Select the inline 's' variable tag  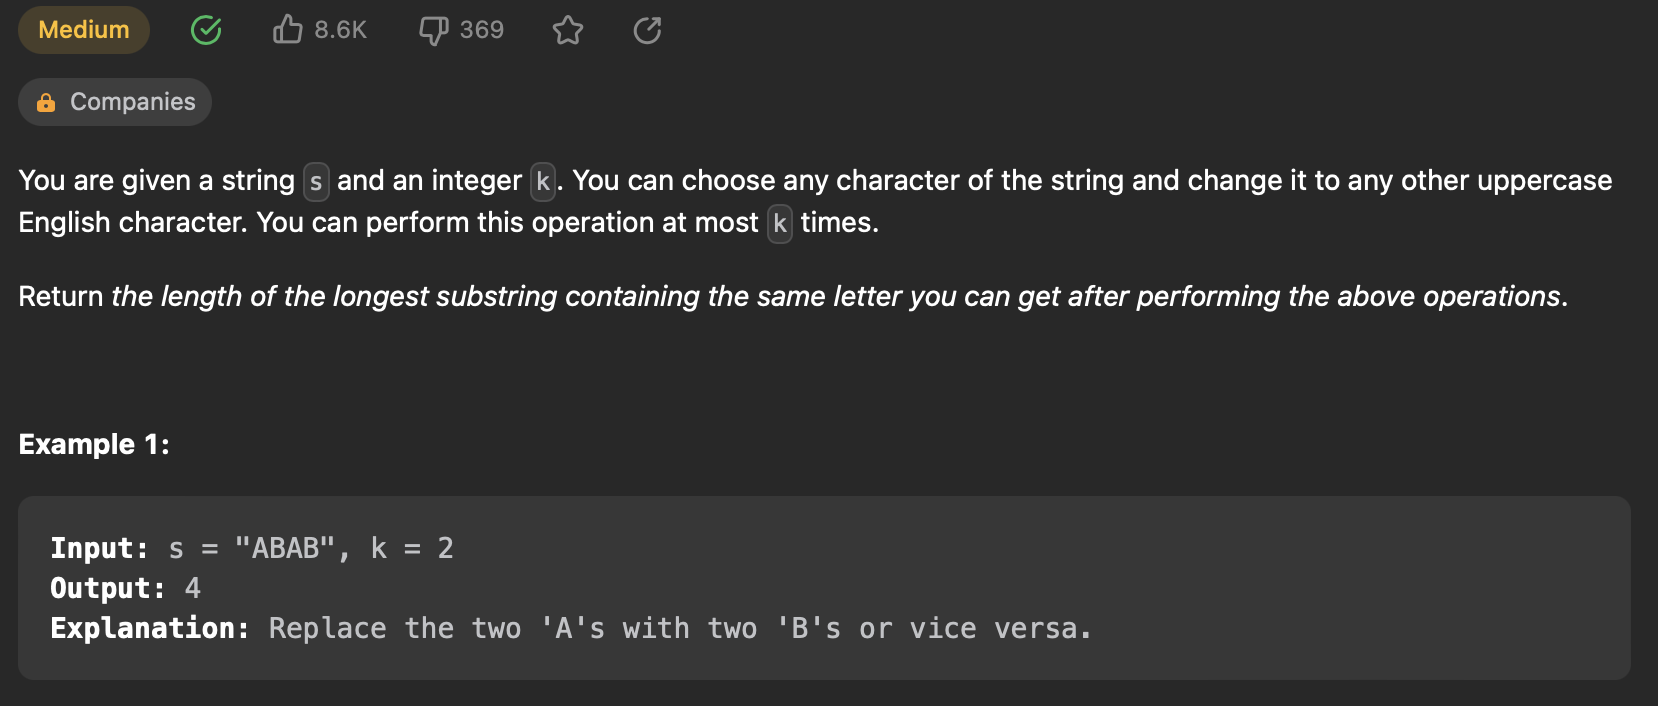pos(314,181)
